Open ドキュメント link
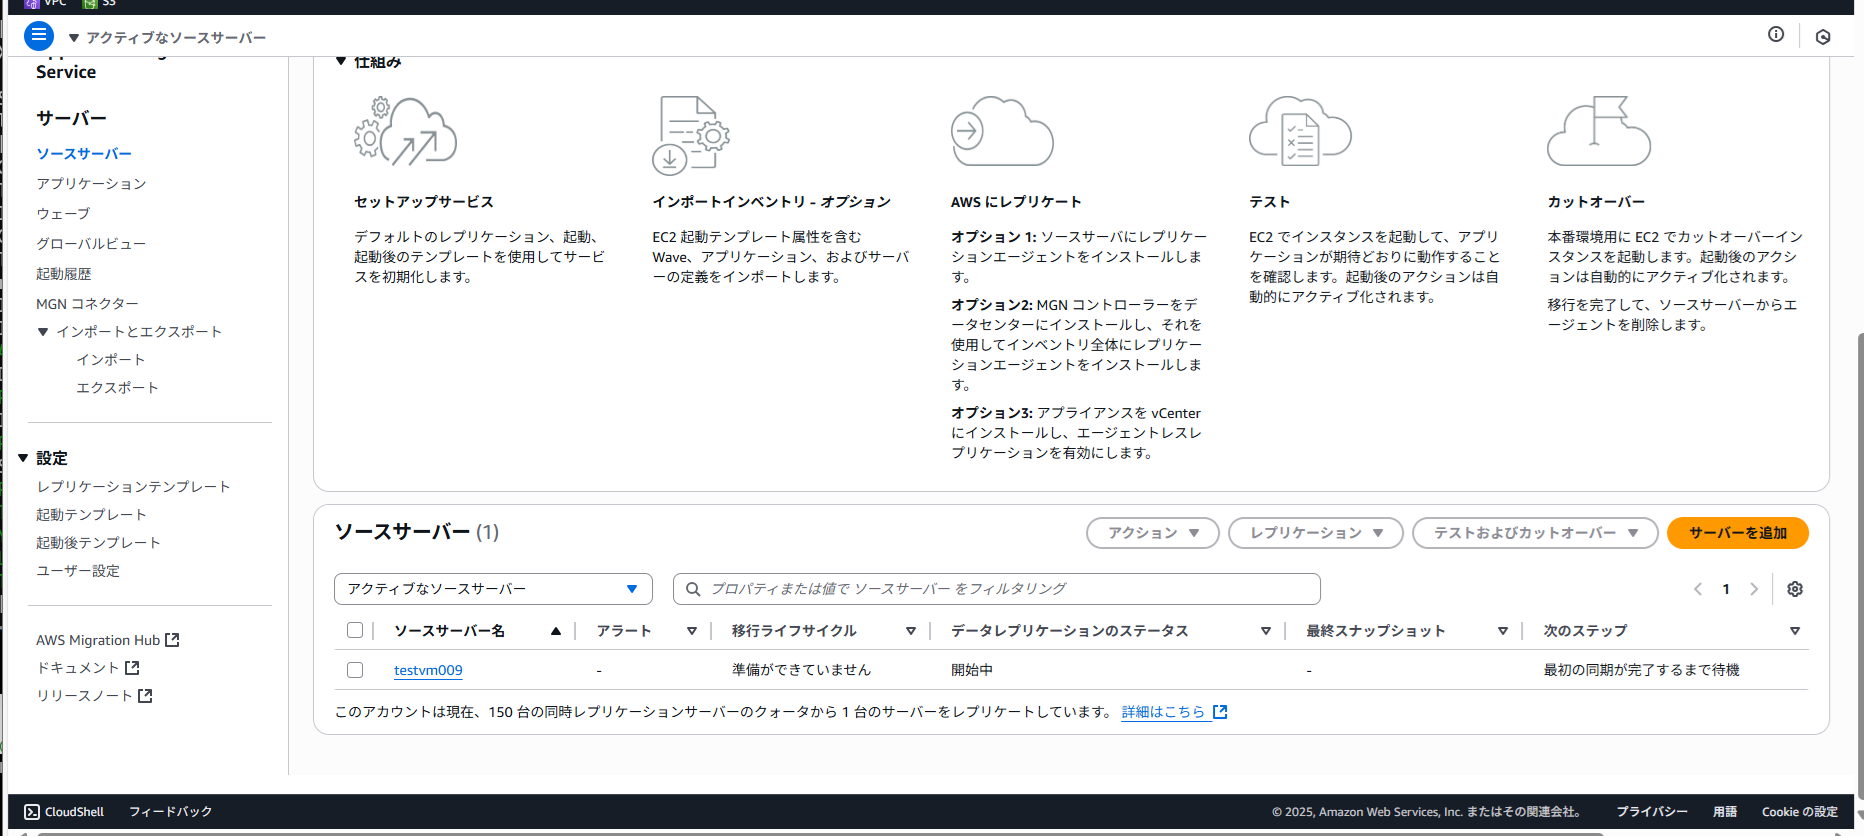 pyautogui.click(x=77, y=668)
